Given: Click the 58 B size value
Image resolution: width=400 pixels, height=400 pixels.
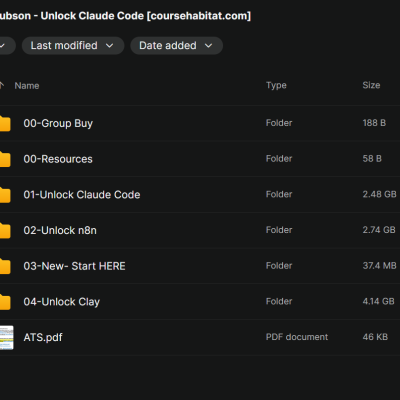Looking at the screenshot, I should coord(372,159).
